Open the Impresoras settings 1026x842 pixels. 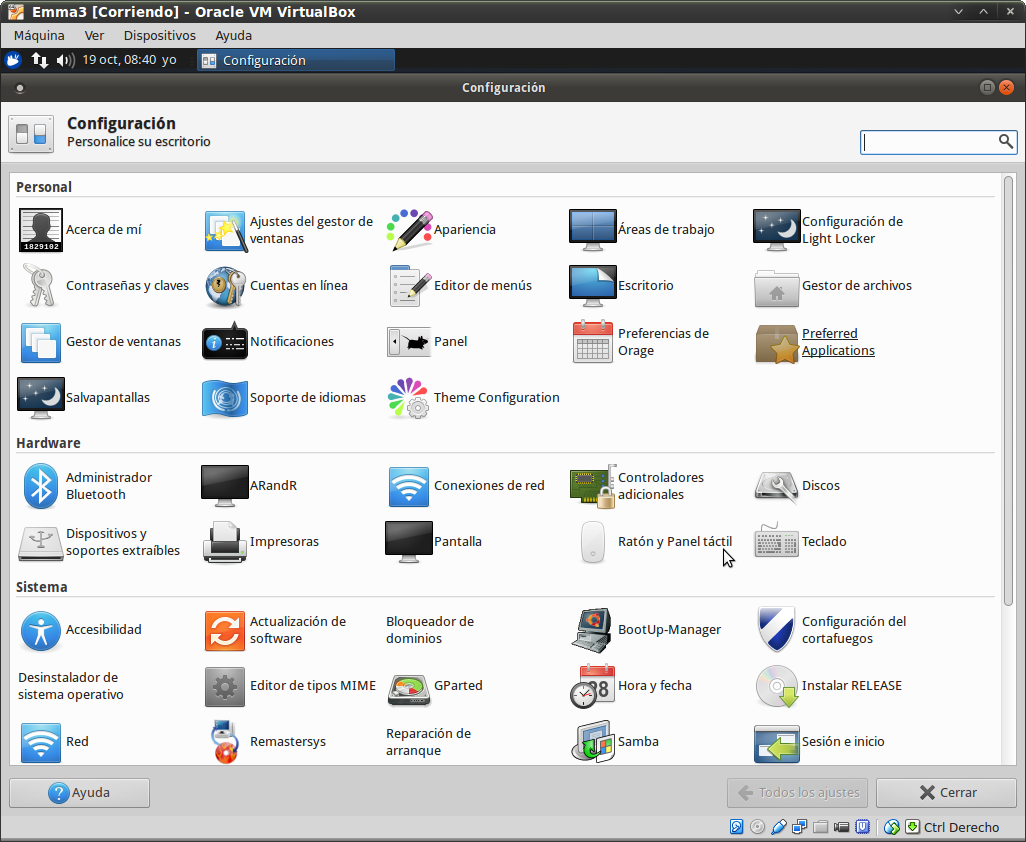pyautogui.click(x=225, y=542)
